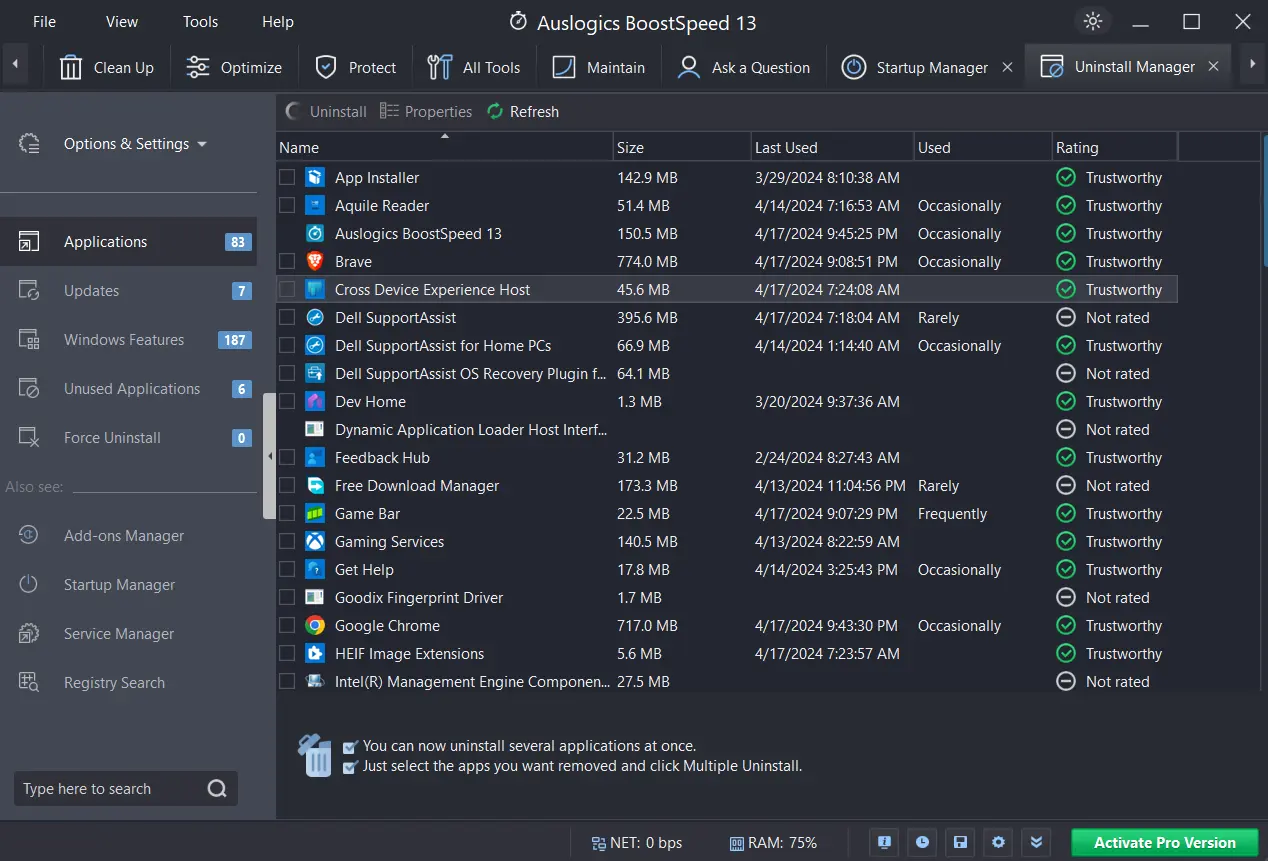Image resolution: width=1268 pixels, height=861 pixels.
Task: Check the Brave application checkbox
Action: pos(287,262)
